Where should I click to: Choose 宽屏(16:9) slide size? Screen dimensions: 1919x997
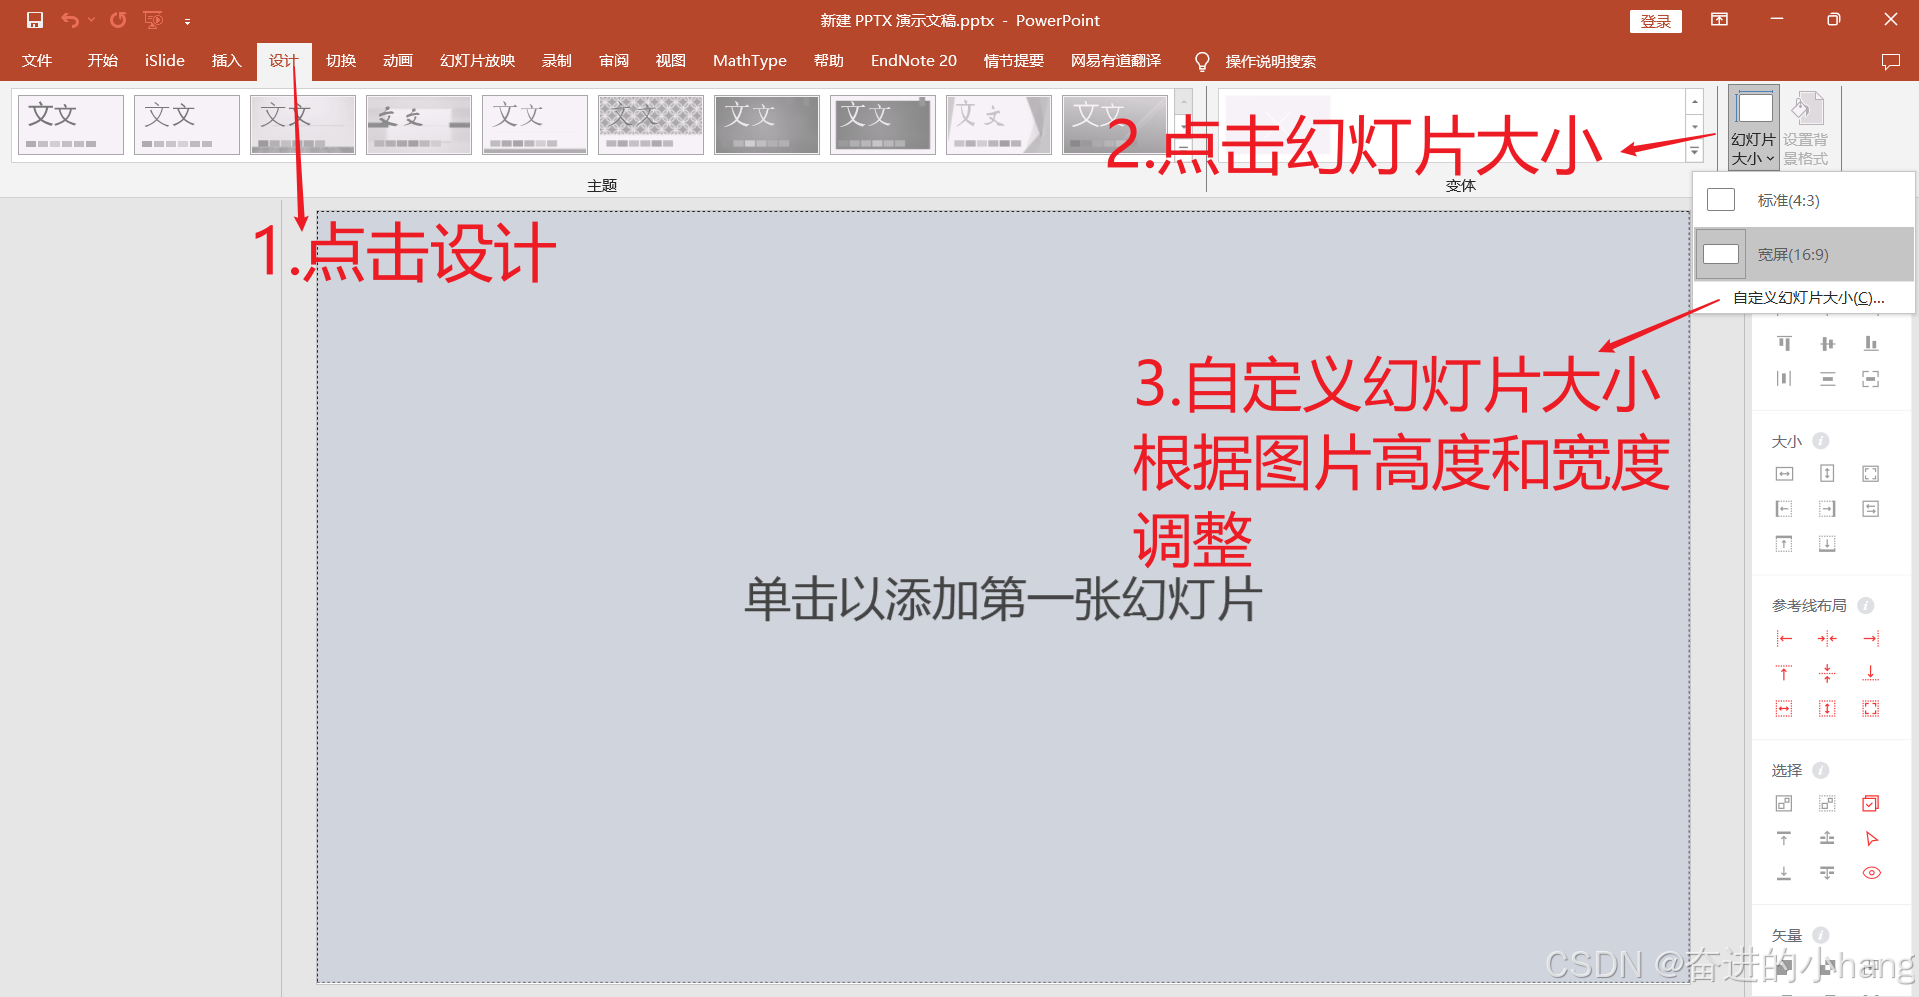click(1804, 254)
